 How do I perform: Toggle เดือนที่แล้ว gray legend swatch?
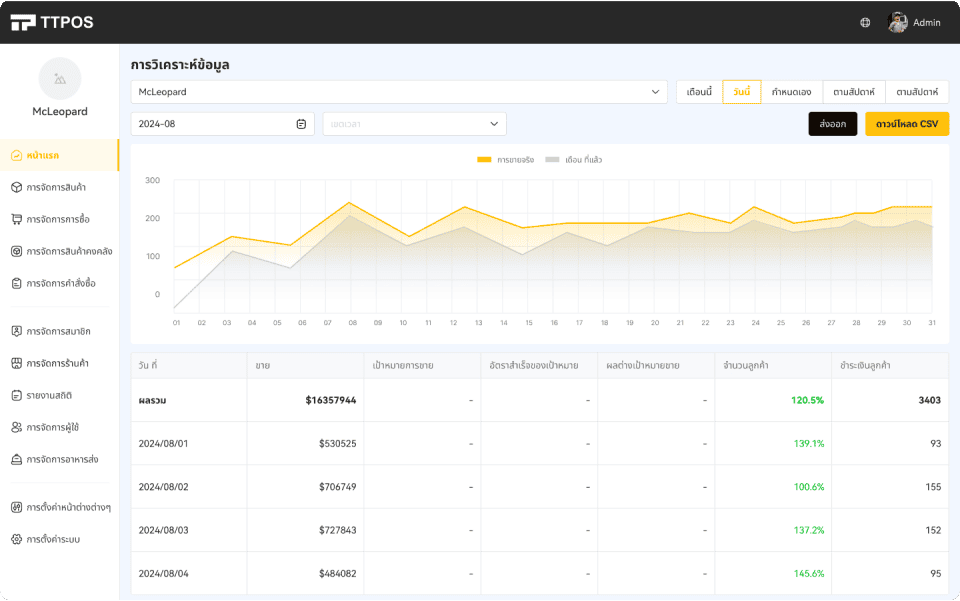pyautogui.click(x=552, y=160)
